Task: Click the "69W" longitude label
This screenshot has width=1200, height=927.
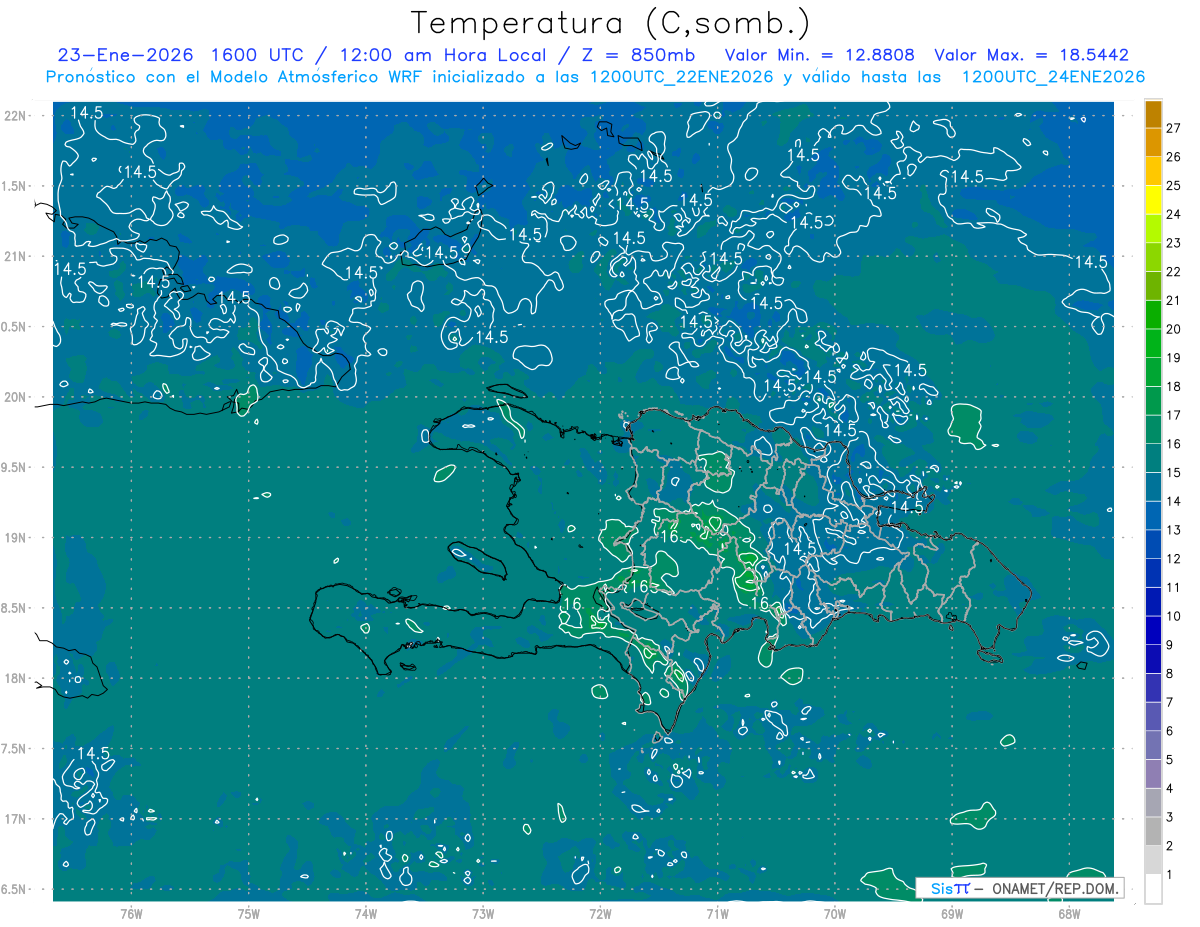Action: coord(952,914)
